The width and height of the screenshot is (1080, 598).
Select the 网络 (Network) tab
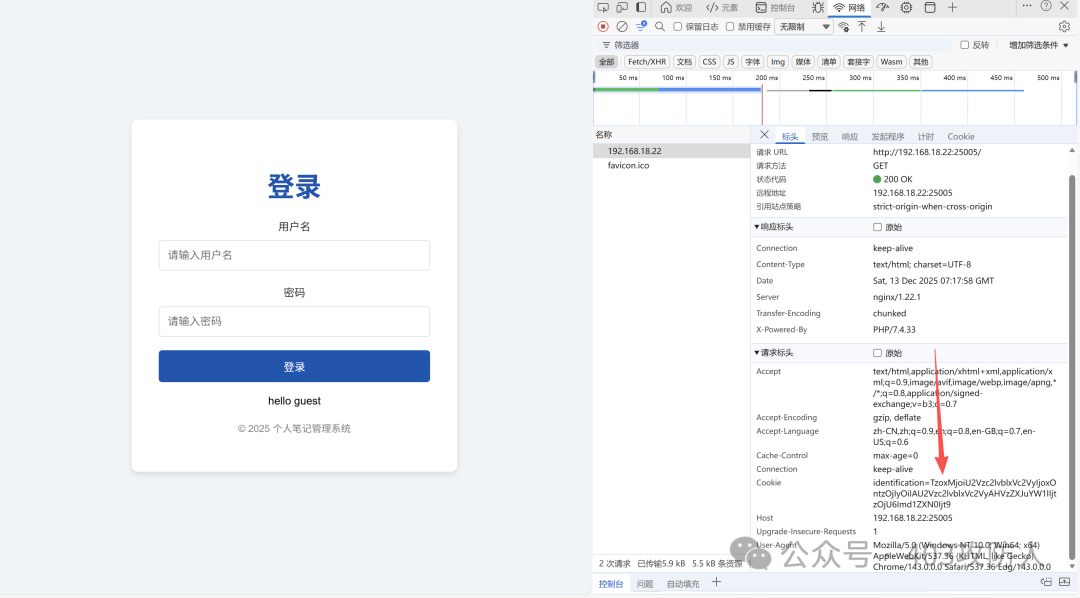(x=849, y=8)
